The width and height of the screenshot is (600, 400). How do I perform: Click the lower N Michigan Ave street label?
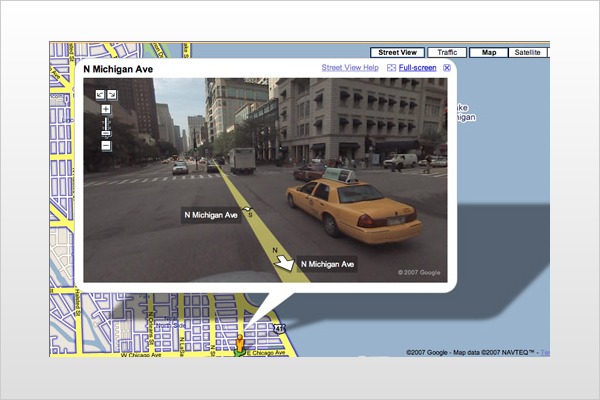point(327,264)
